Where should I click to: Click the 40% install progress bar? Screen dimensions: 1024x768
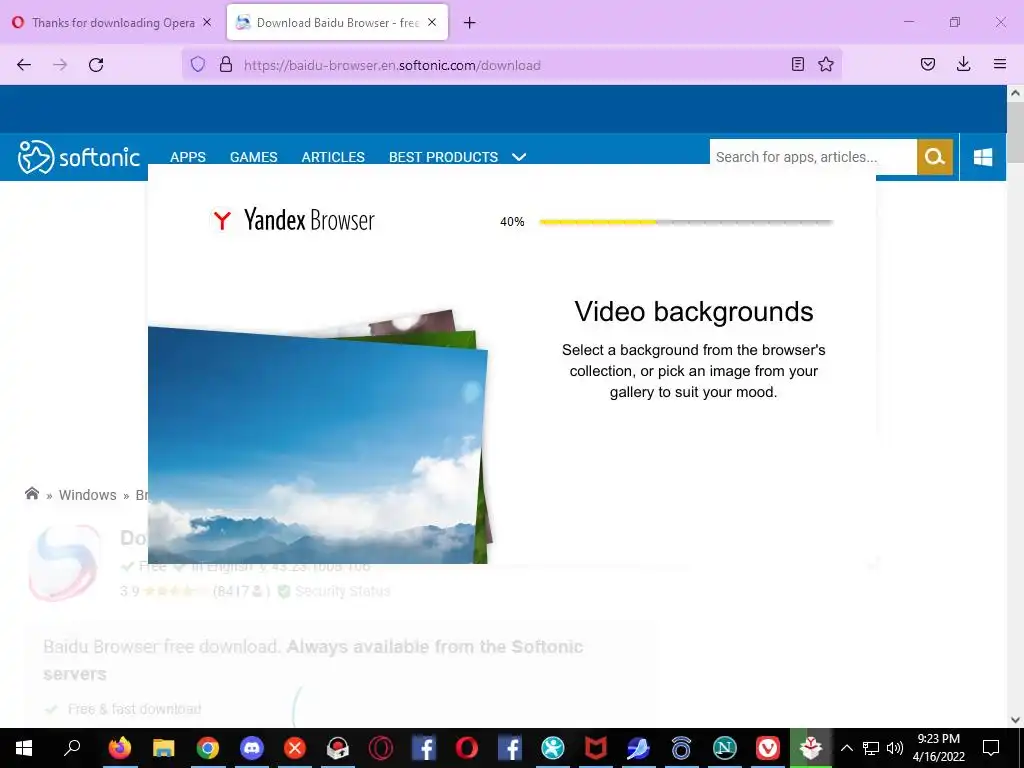pos(686,222)
